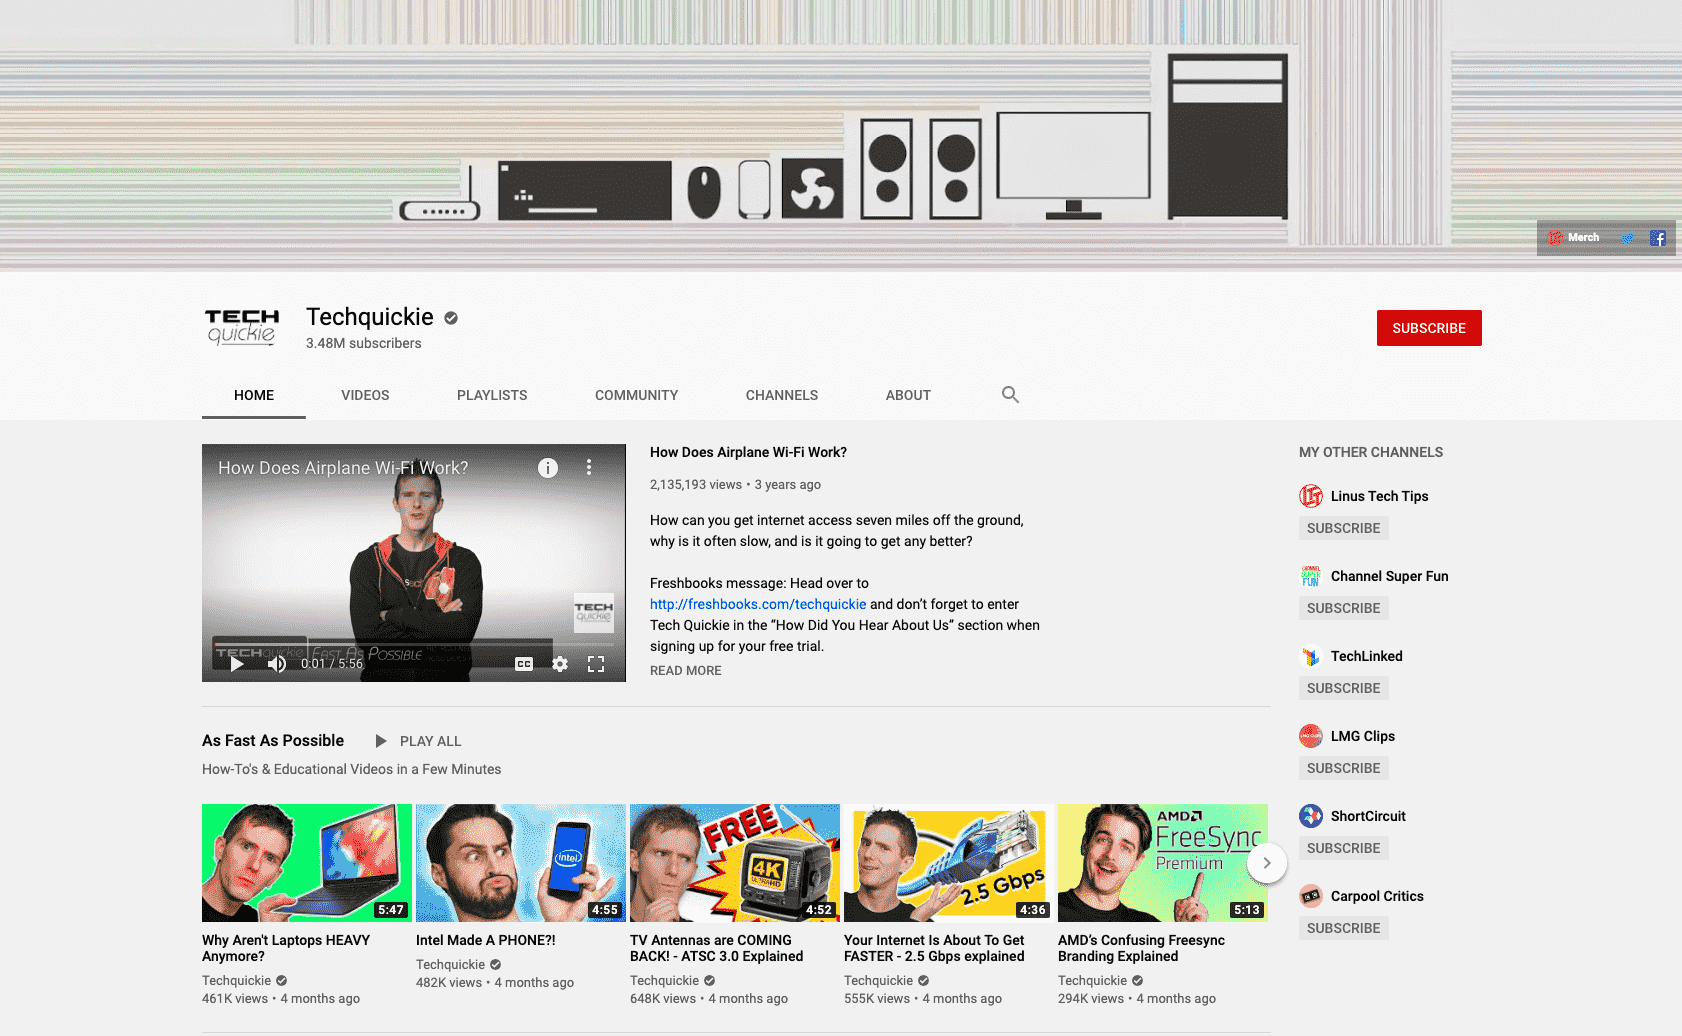Subscribe to Channel Super Fun
The width and height of the screenshot is (1682, 1036).
coord(1343,608)
